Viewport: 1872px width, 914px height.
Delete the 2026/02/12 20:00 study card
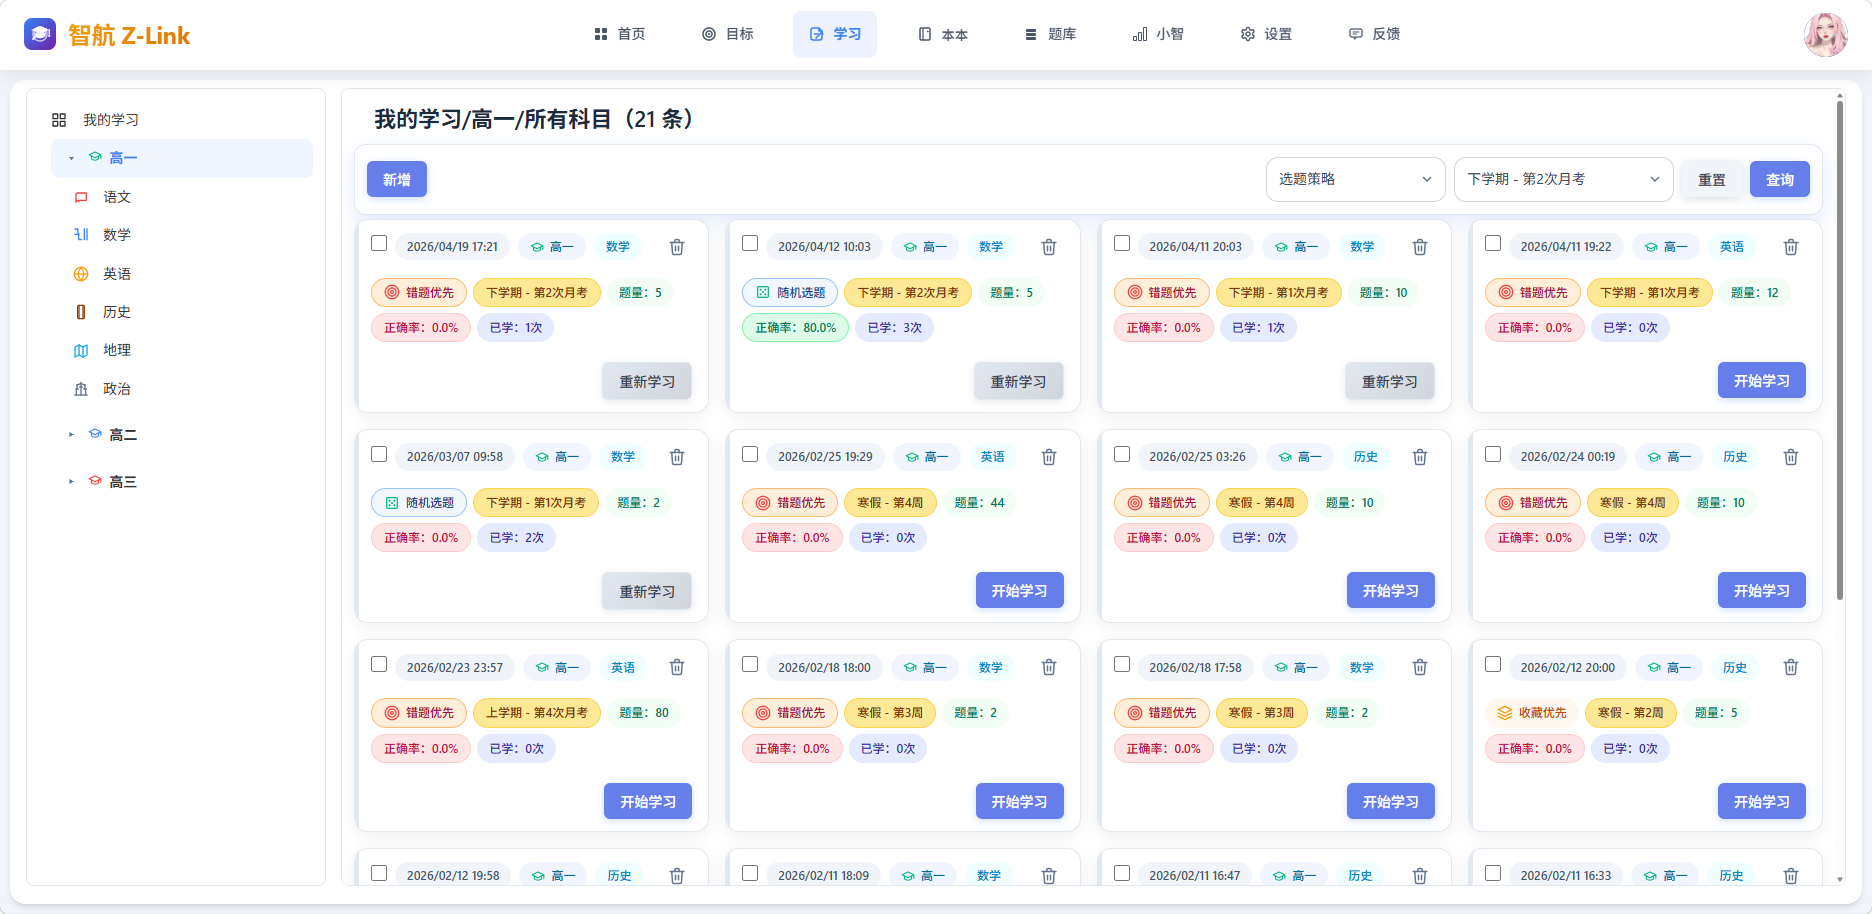pos(1791,667)
